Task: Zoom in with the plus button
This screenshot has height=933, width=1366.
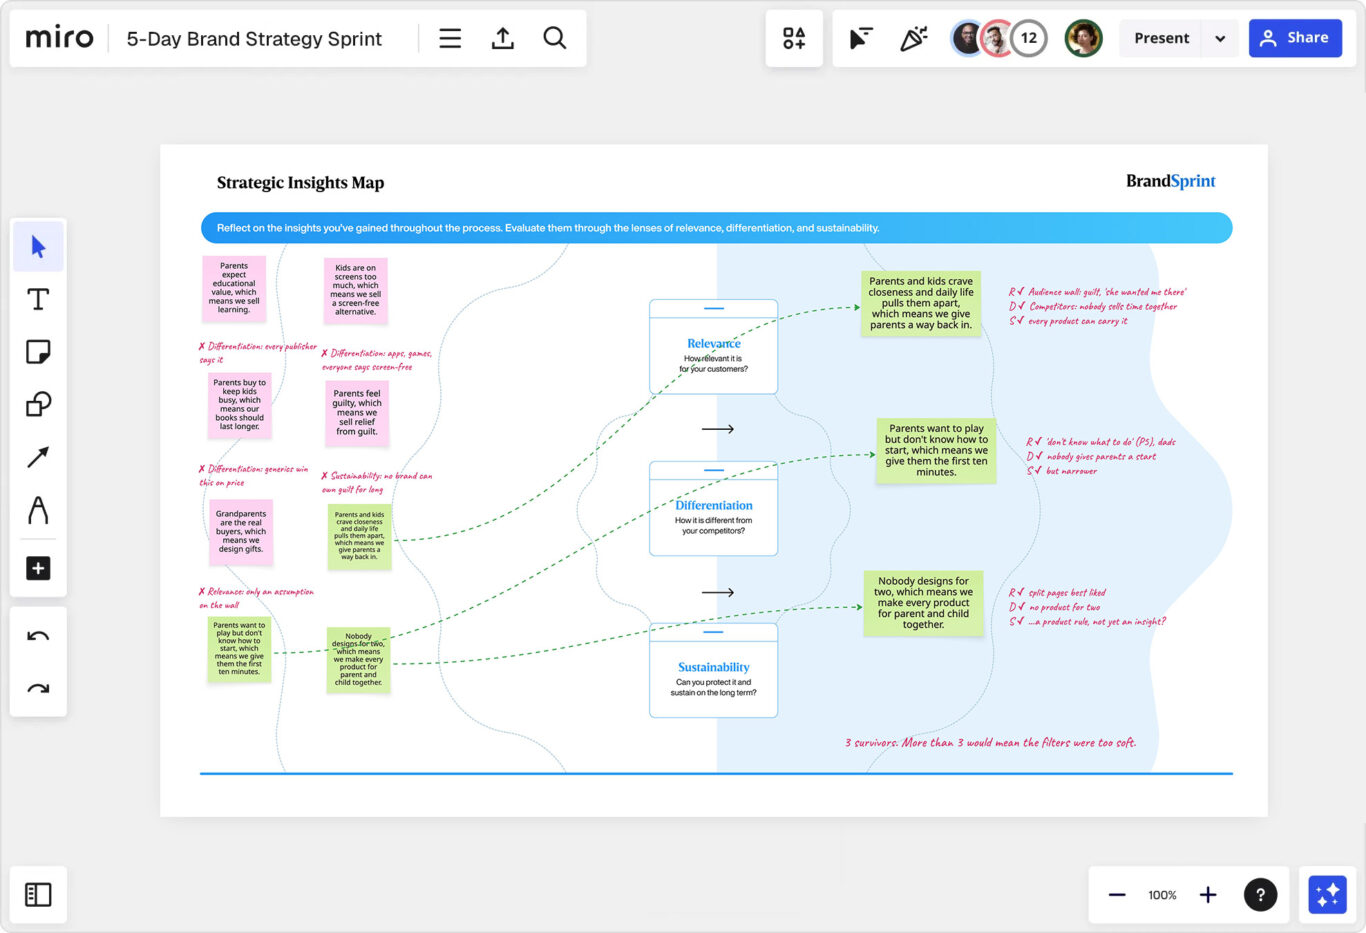Action: (1208, 895)
